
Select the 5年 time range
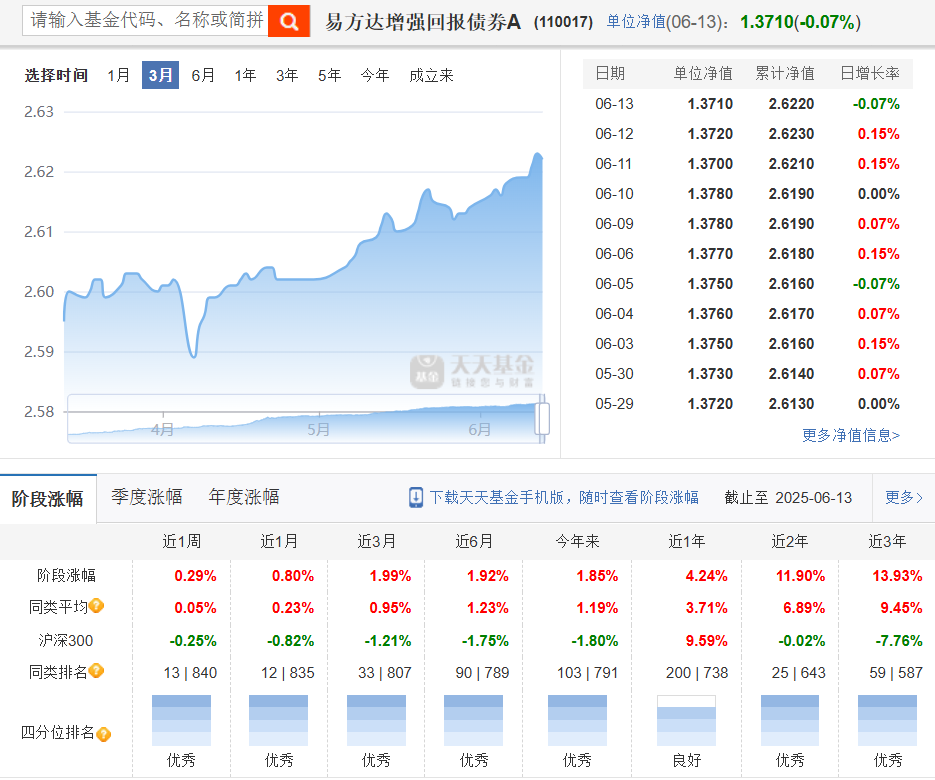point(329,75)
